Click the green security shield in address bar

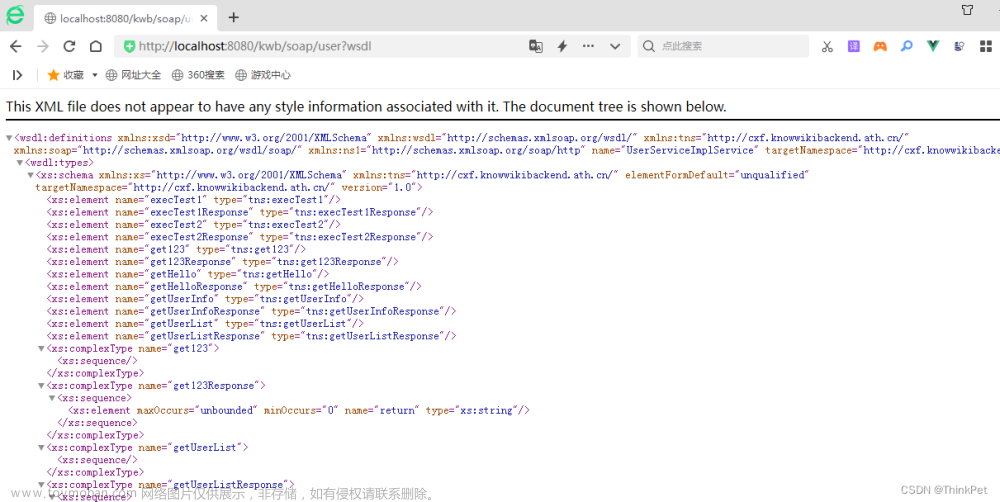coord(129,46)
